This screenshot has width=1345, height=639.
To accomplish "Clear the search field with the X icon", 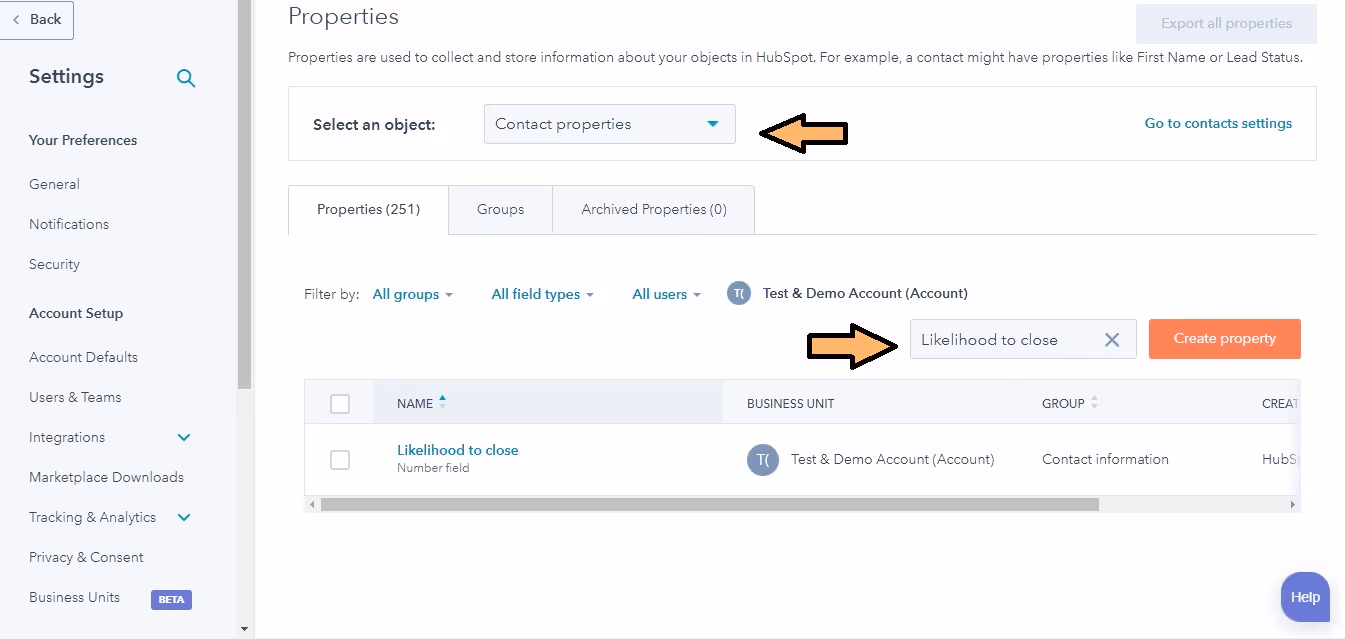I will click(x=1111, y=339).
